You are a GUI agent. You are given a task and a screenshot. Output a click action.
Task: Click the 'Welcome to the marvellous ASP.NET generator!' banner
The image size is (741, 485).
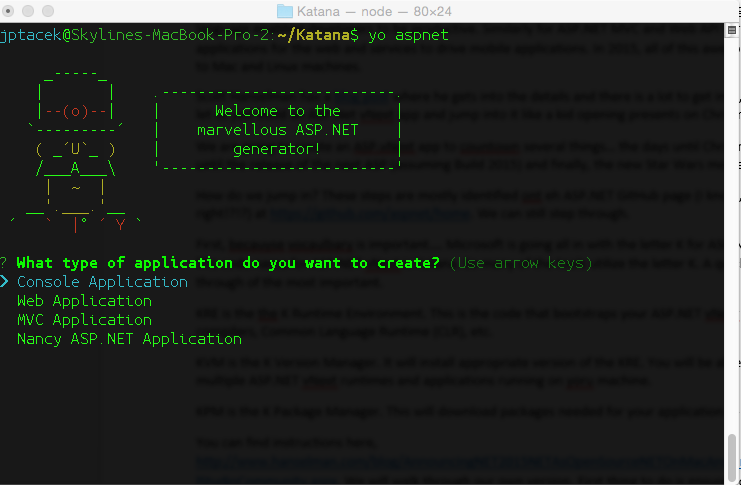pyautogui.click(x=277, y=130)
